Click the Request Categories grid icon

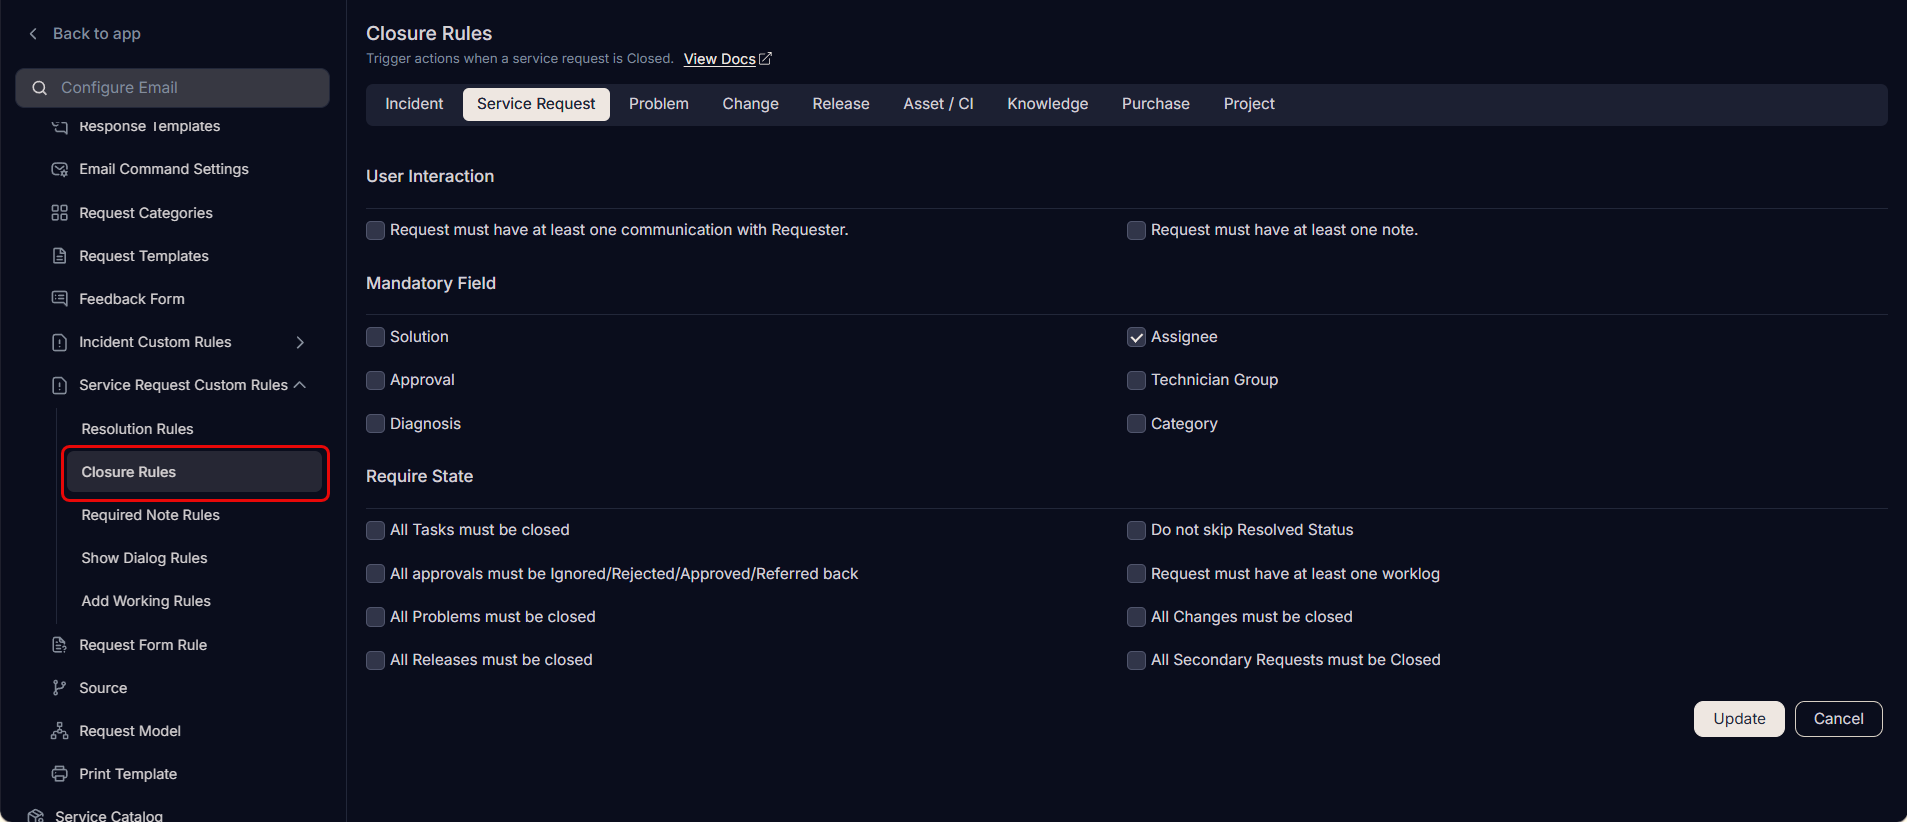60,213
